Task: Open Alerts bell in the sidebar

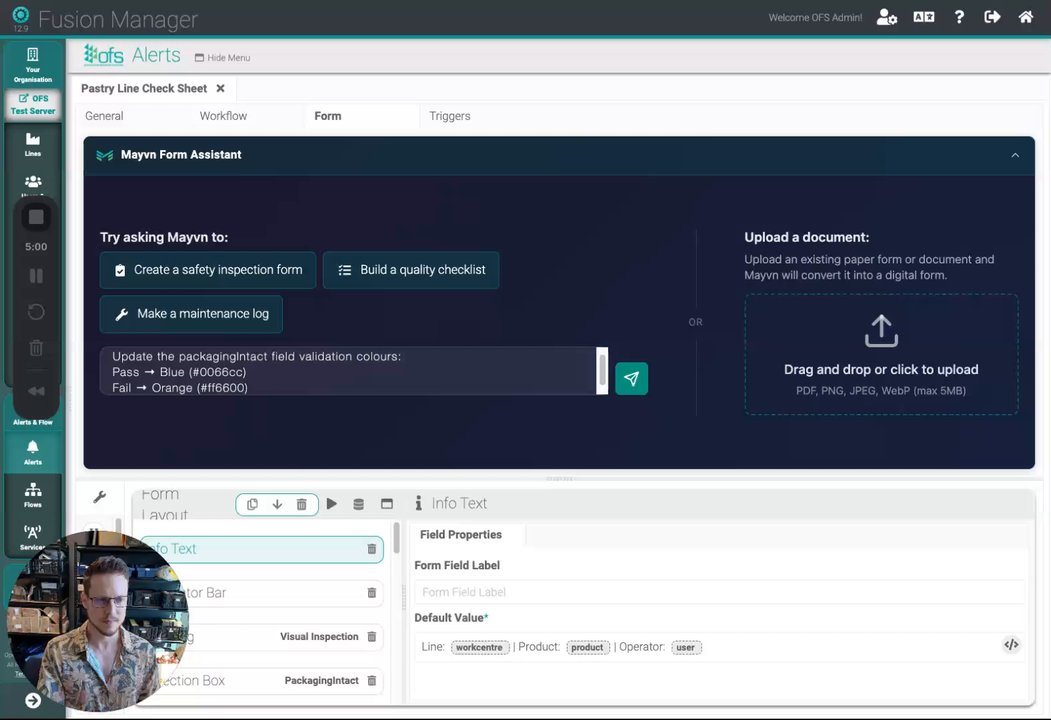Action: (x=33, y=453)
